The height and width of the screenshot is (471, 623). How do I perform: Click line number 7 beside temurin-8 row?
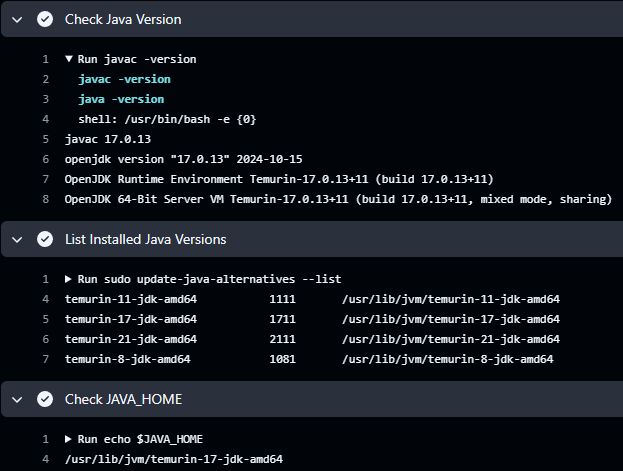45,359
